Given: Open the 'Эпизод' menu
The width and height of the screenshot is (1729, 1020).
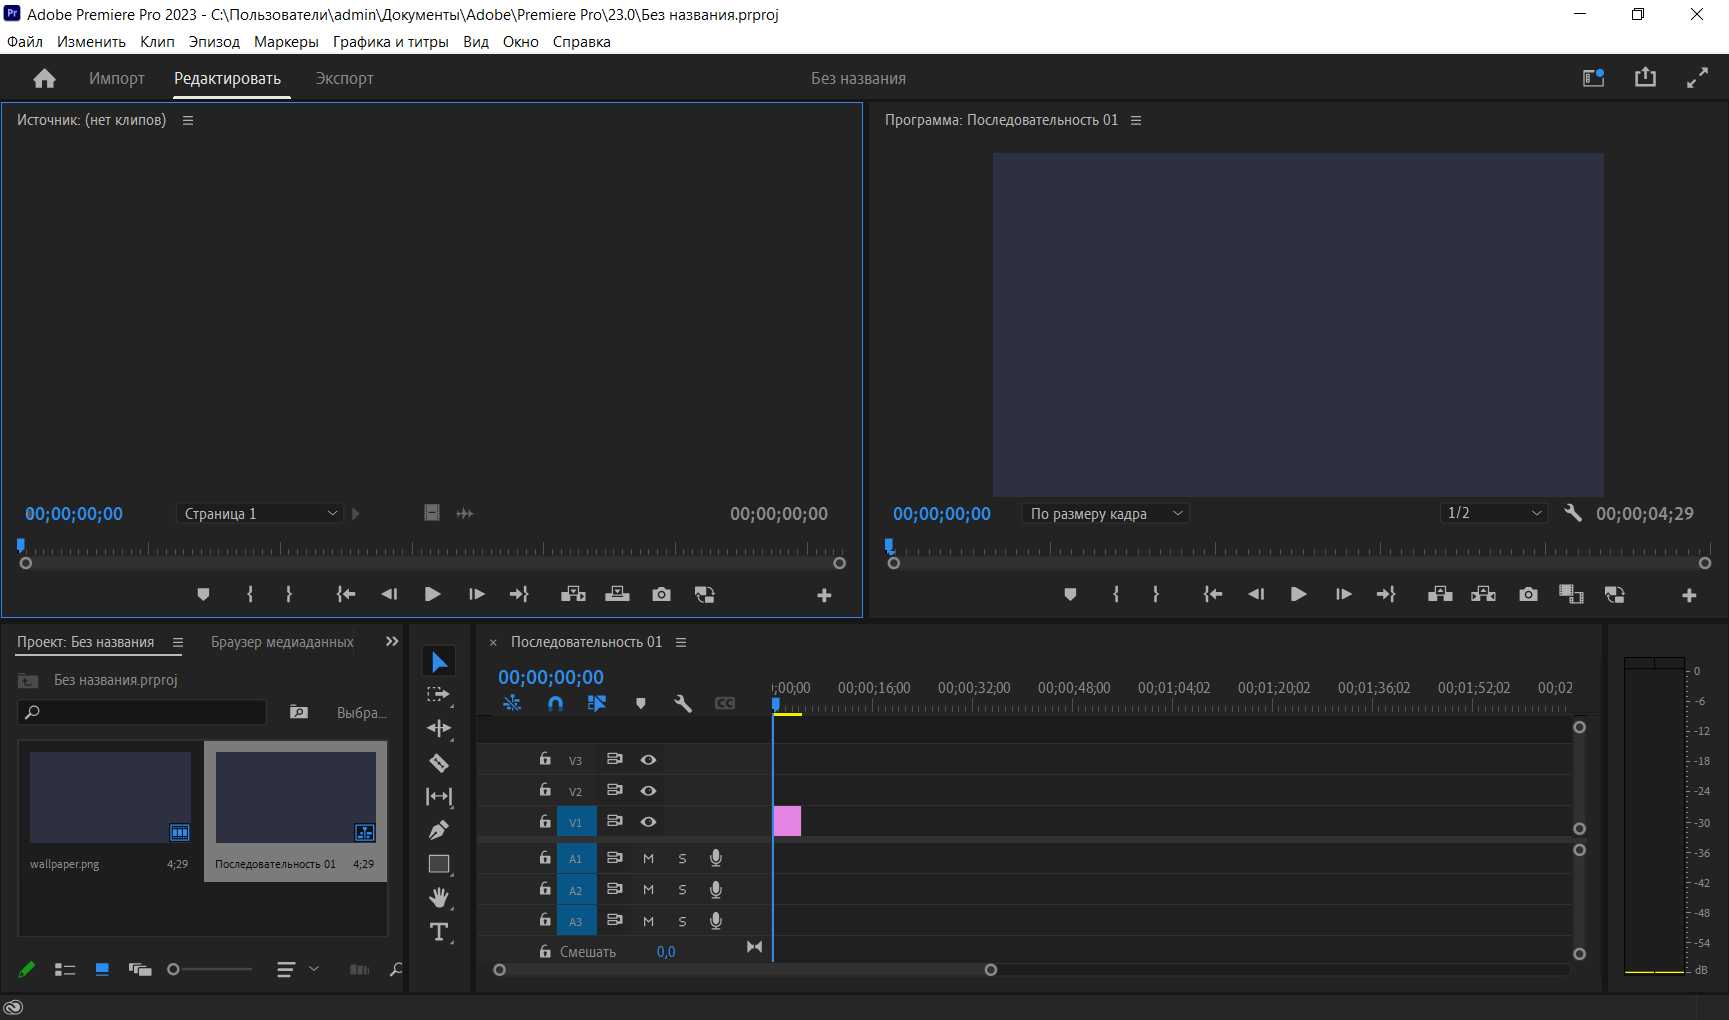Looking at the screenshot, I should click(x=214, y=42).
